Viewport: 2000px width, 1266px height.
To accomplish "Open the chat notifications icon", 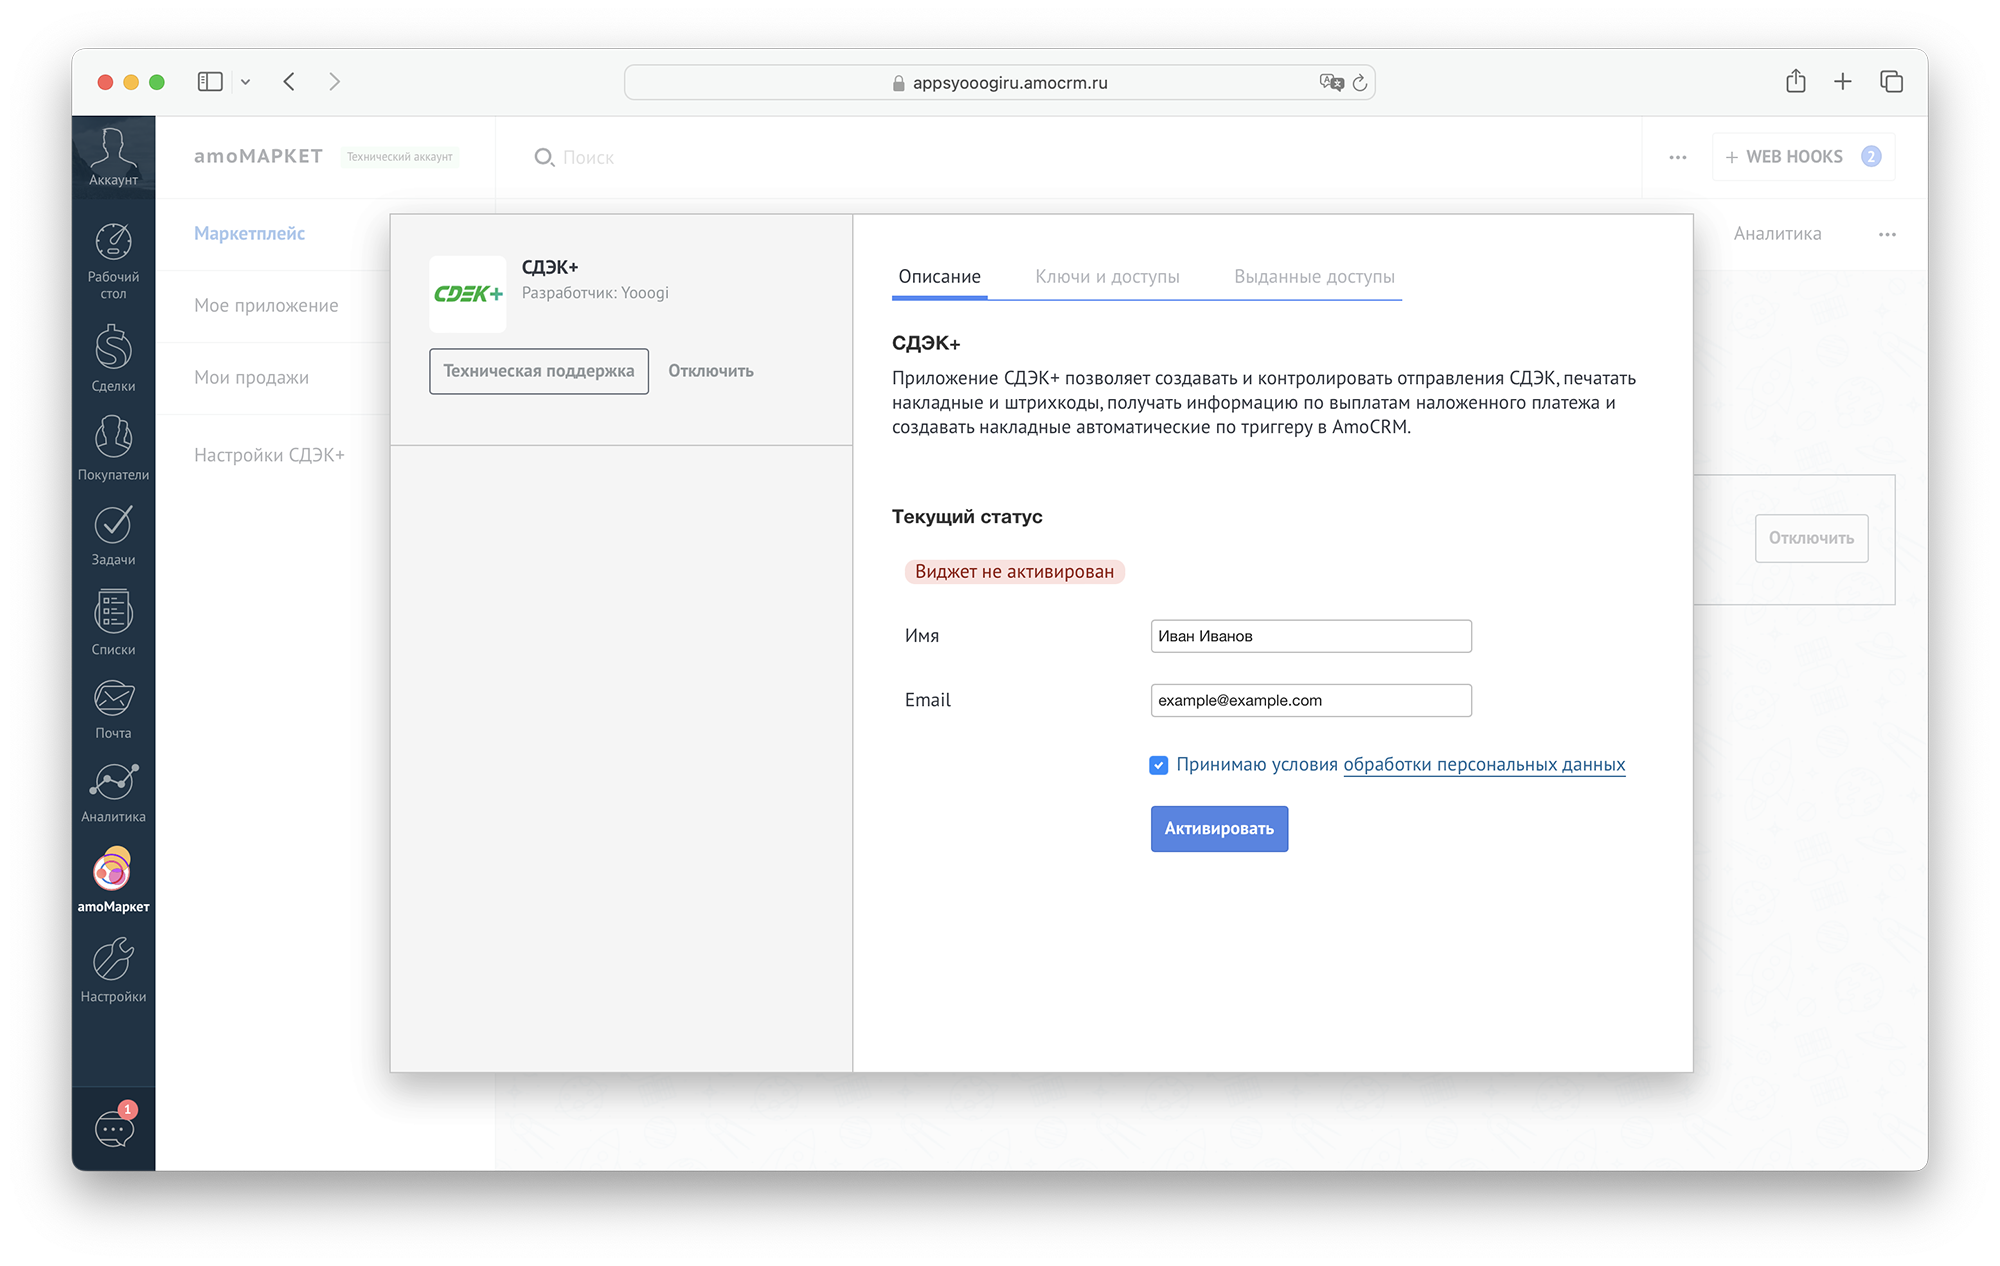I will (x=113, y=1128).
